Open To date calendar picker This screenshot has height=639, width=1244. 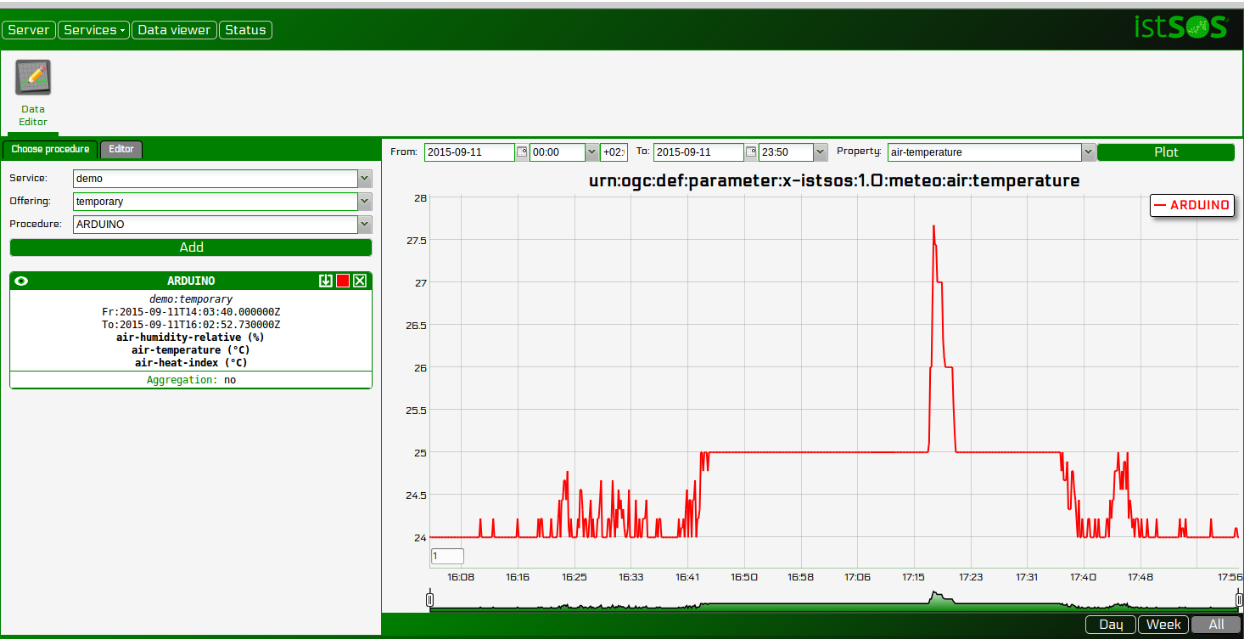tap(751, 152)
